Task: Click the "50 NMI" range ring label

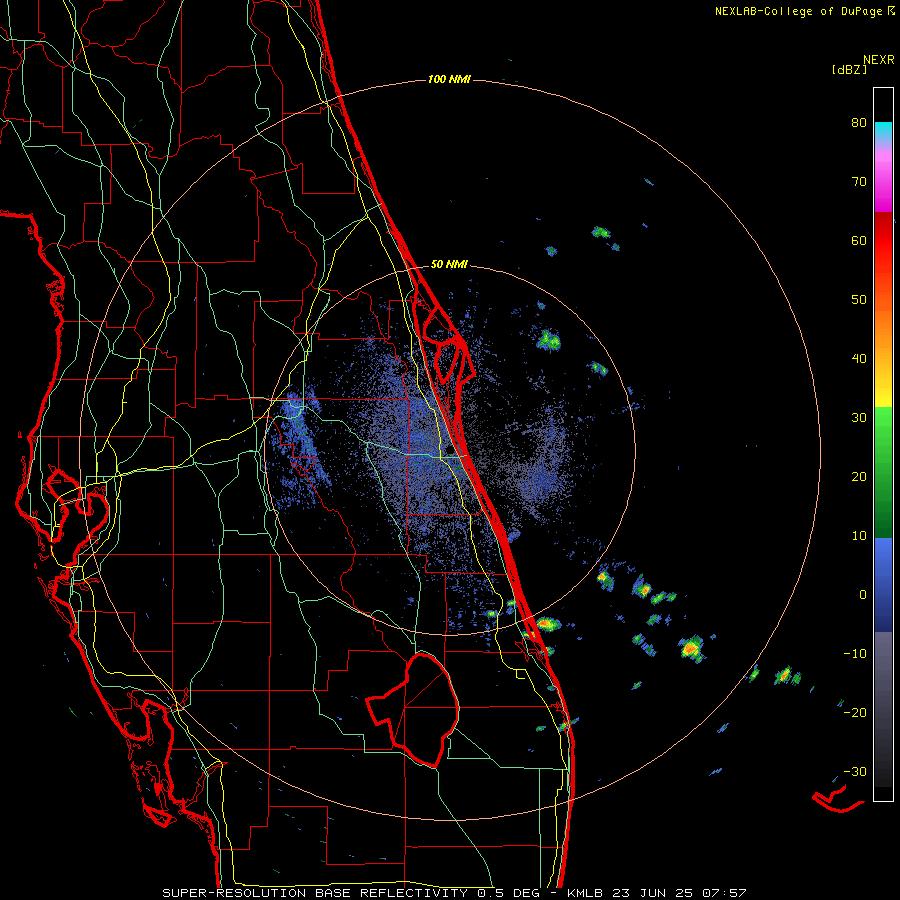Action: [449, 265]
